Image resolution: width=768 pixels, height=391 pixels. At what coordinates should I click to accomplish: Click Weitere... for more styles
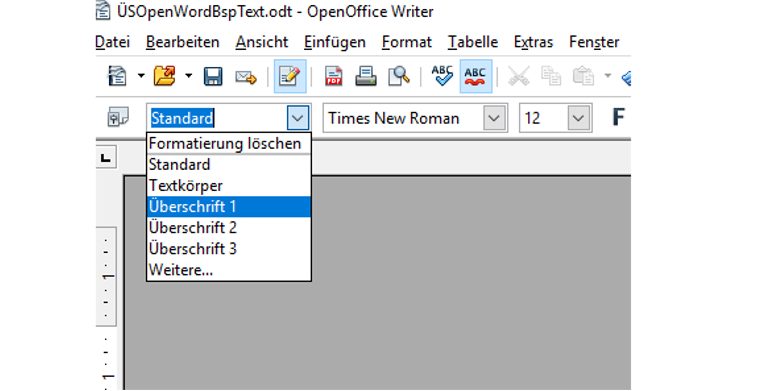[229, 270]
